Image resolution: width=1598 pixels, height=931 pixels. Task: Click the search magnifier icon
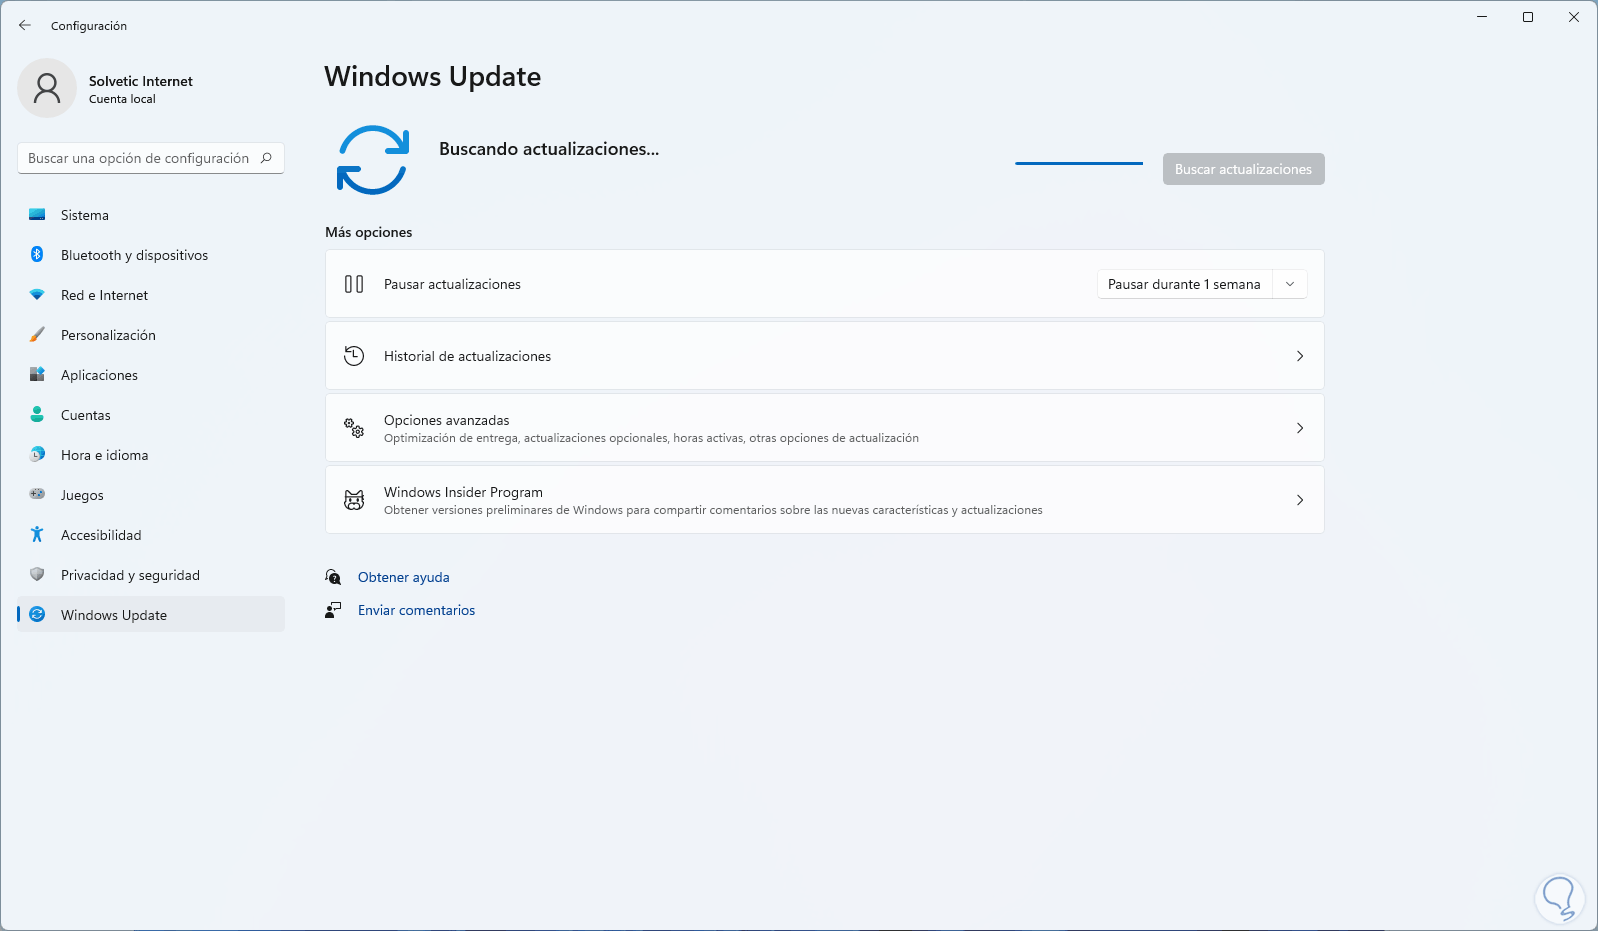[x=266, y=158]
